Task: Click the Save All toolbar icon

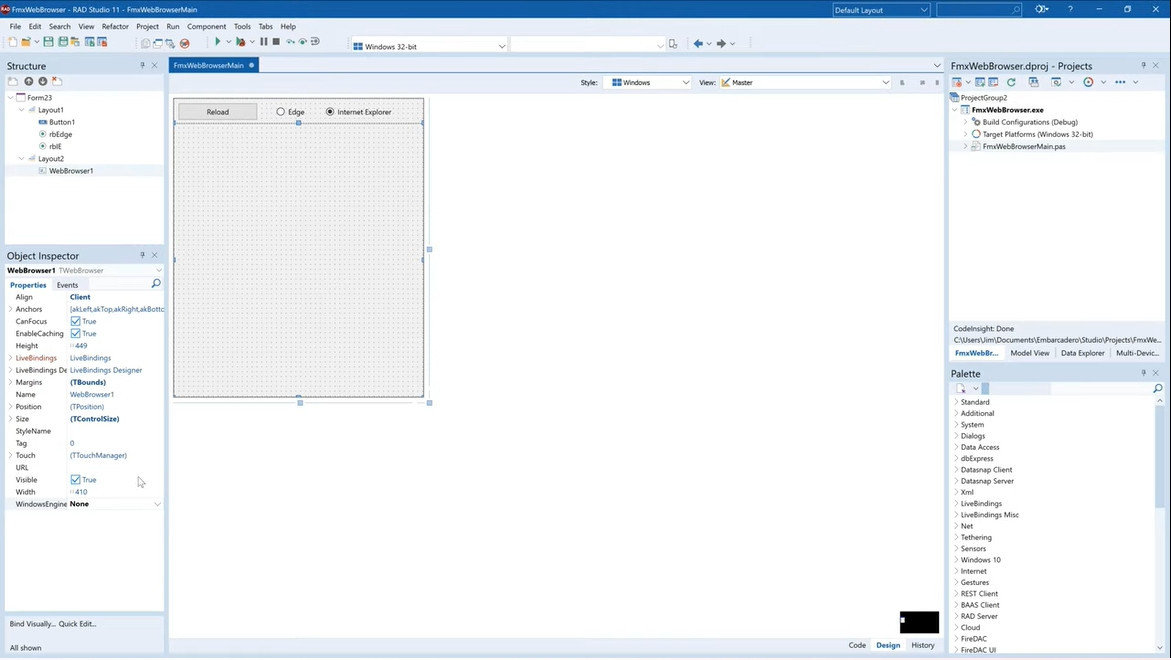Action: (x=63, y=43)
